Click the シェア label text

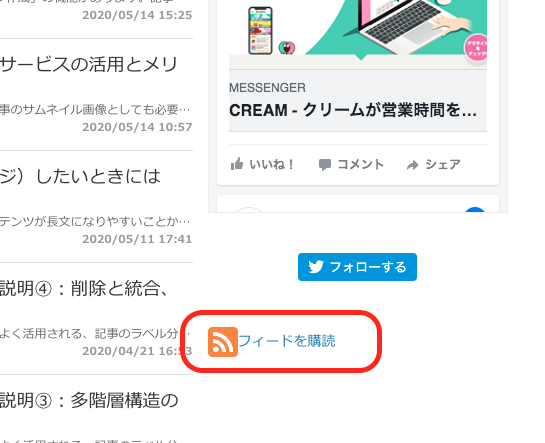pos(443,164)
